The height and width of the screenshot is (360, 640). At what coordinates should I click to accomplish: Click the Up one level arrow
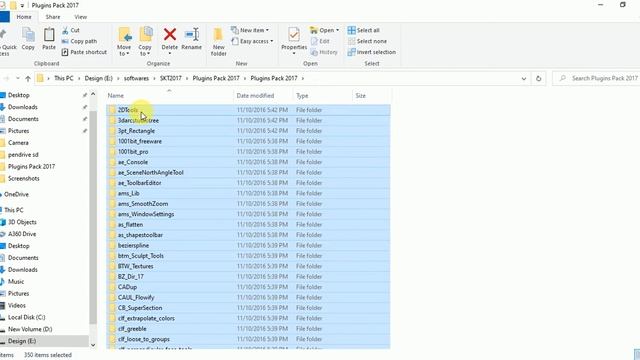tap(28, 78)
